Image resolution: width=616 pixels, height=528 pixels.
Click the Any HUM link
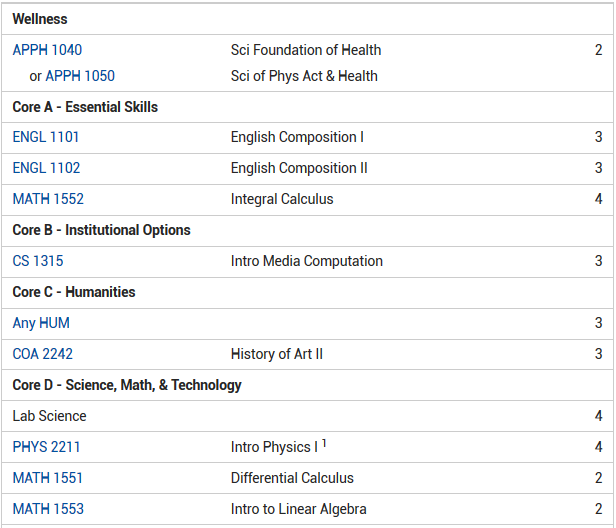(41, 323)
